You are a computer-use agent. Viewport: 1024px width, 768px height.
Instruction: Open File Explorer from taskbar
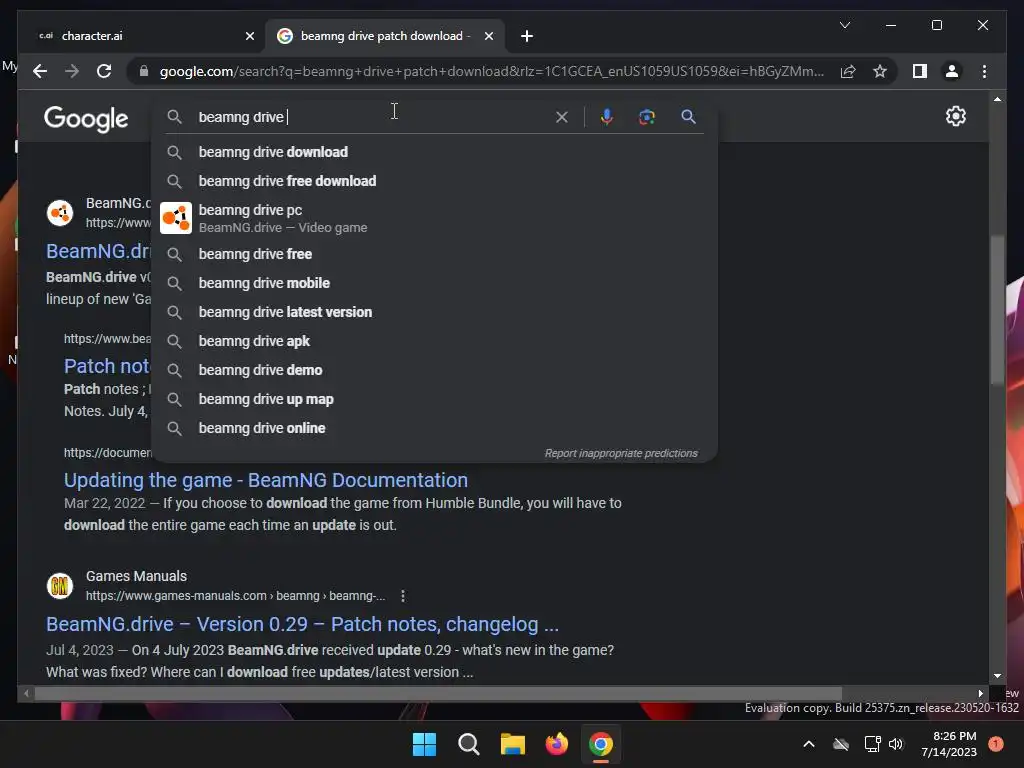point(513,744)
